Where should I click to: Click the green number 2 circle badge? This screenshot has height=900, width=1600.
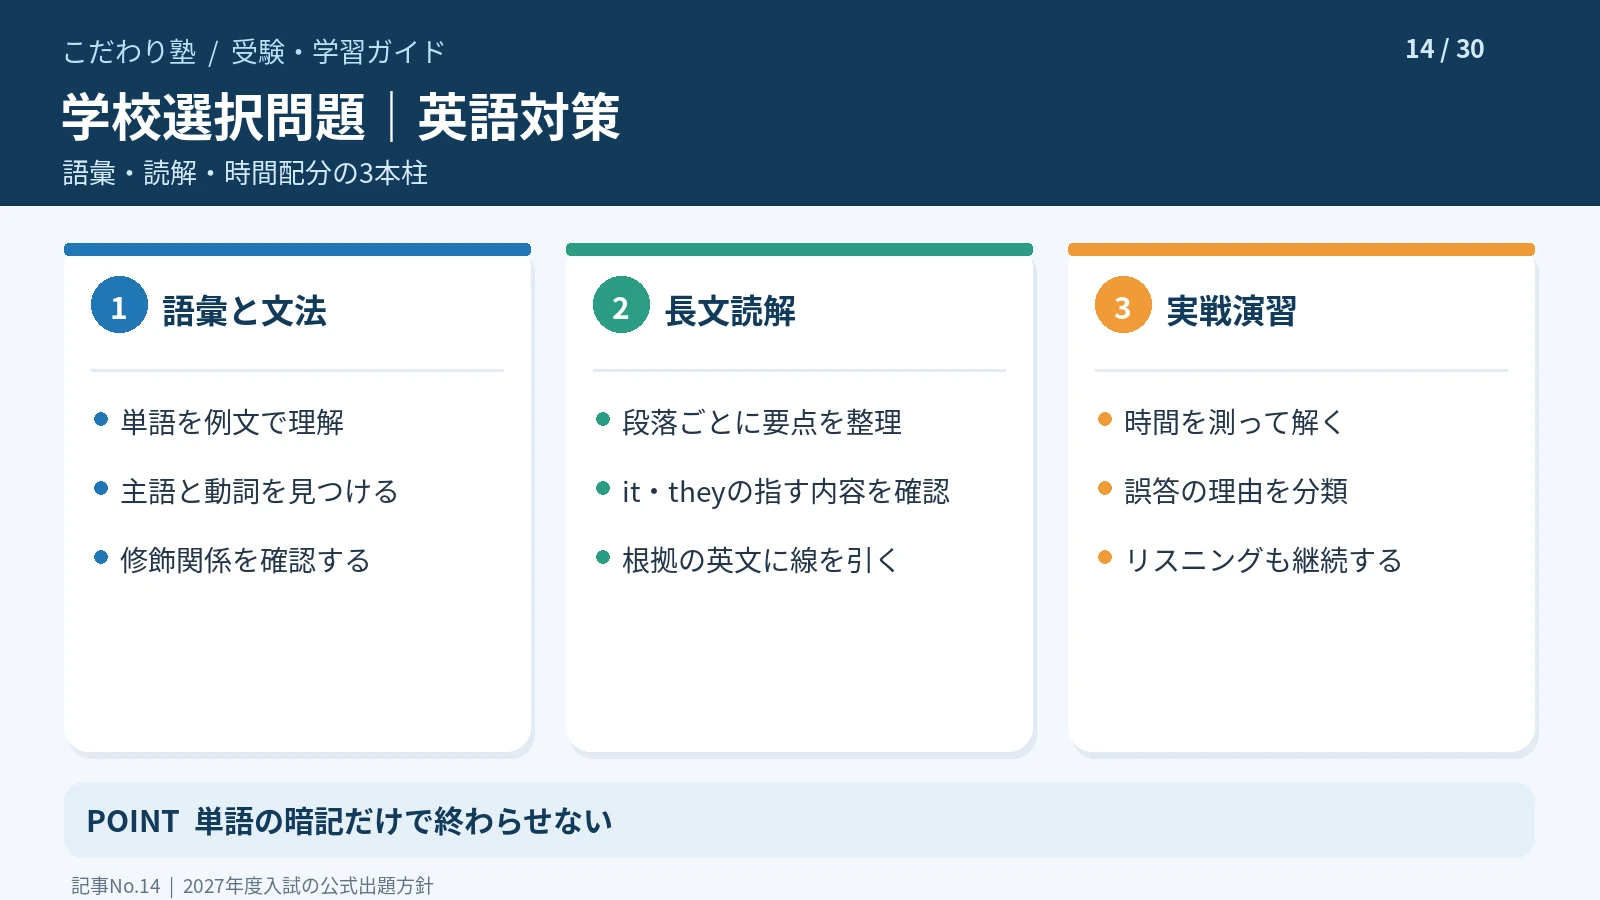tap(621, 305)
